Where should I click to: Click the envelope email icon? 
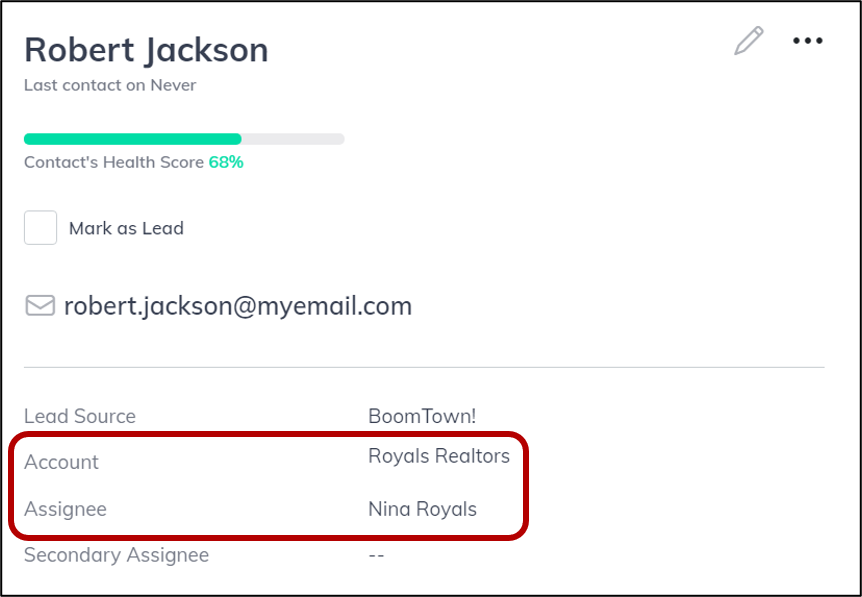pos(40,306)
